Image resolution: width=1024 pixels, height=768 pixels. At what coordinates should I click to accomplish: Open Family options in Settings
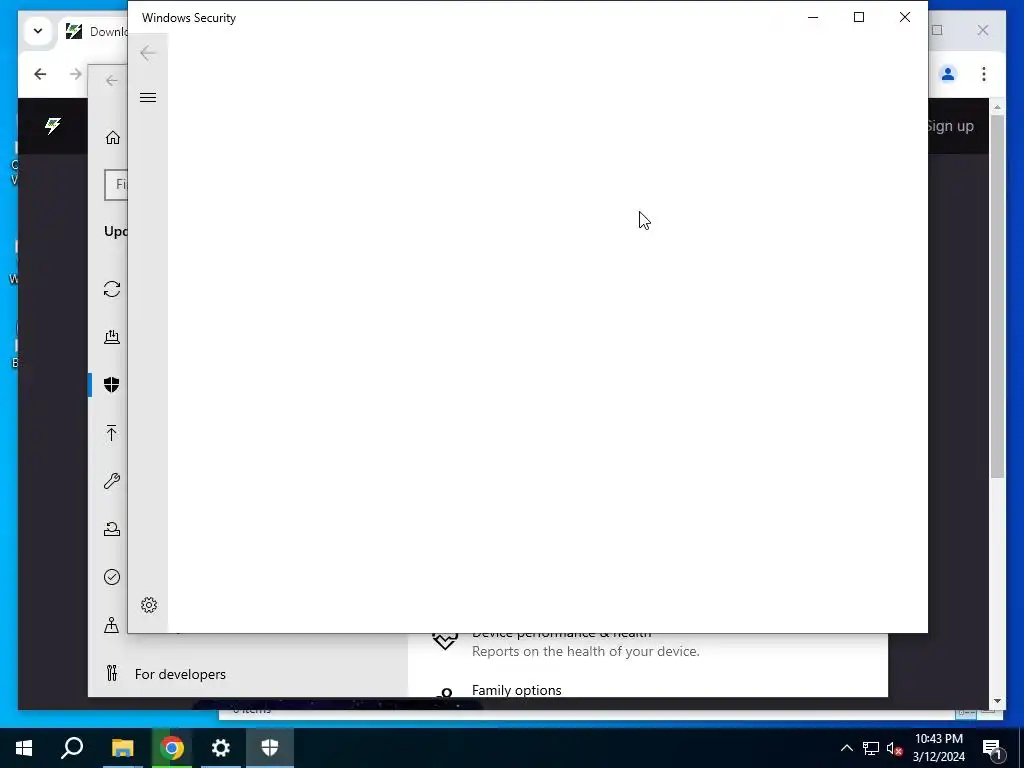(517, 690)
